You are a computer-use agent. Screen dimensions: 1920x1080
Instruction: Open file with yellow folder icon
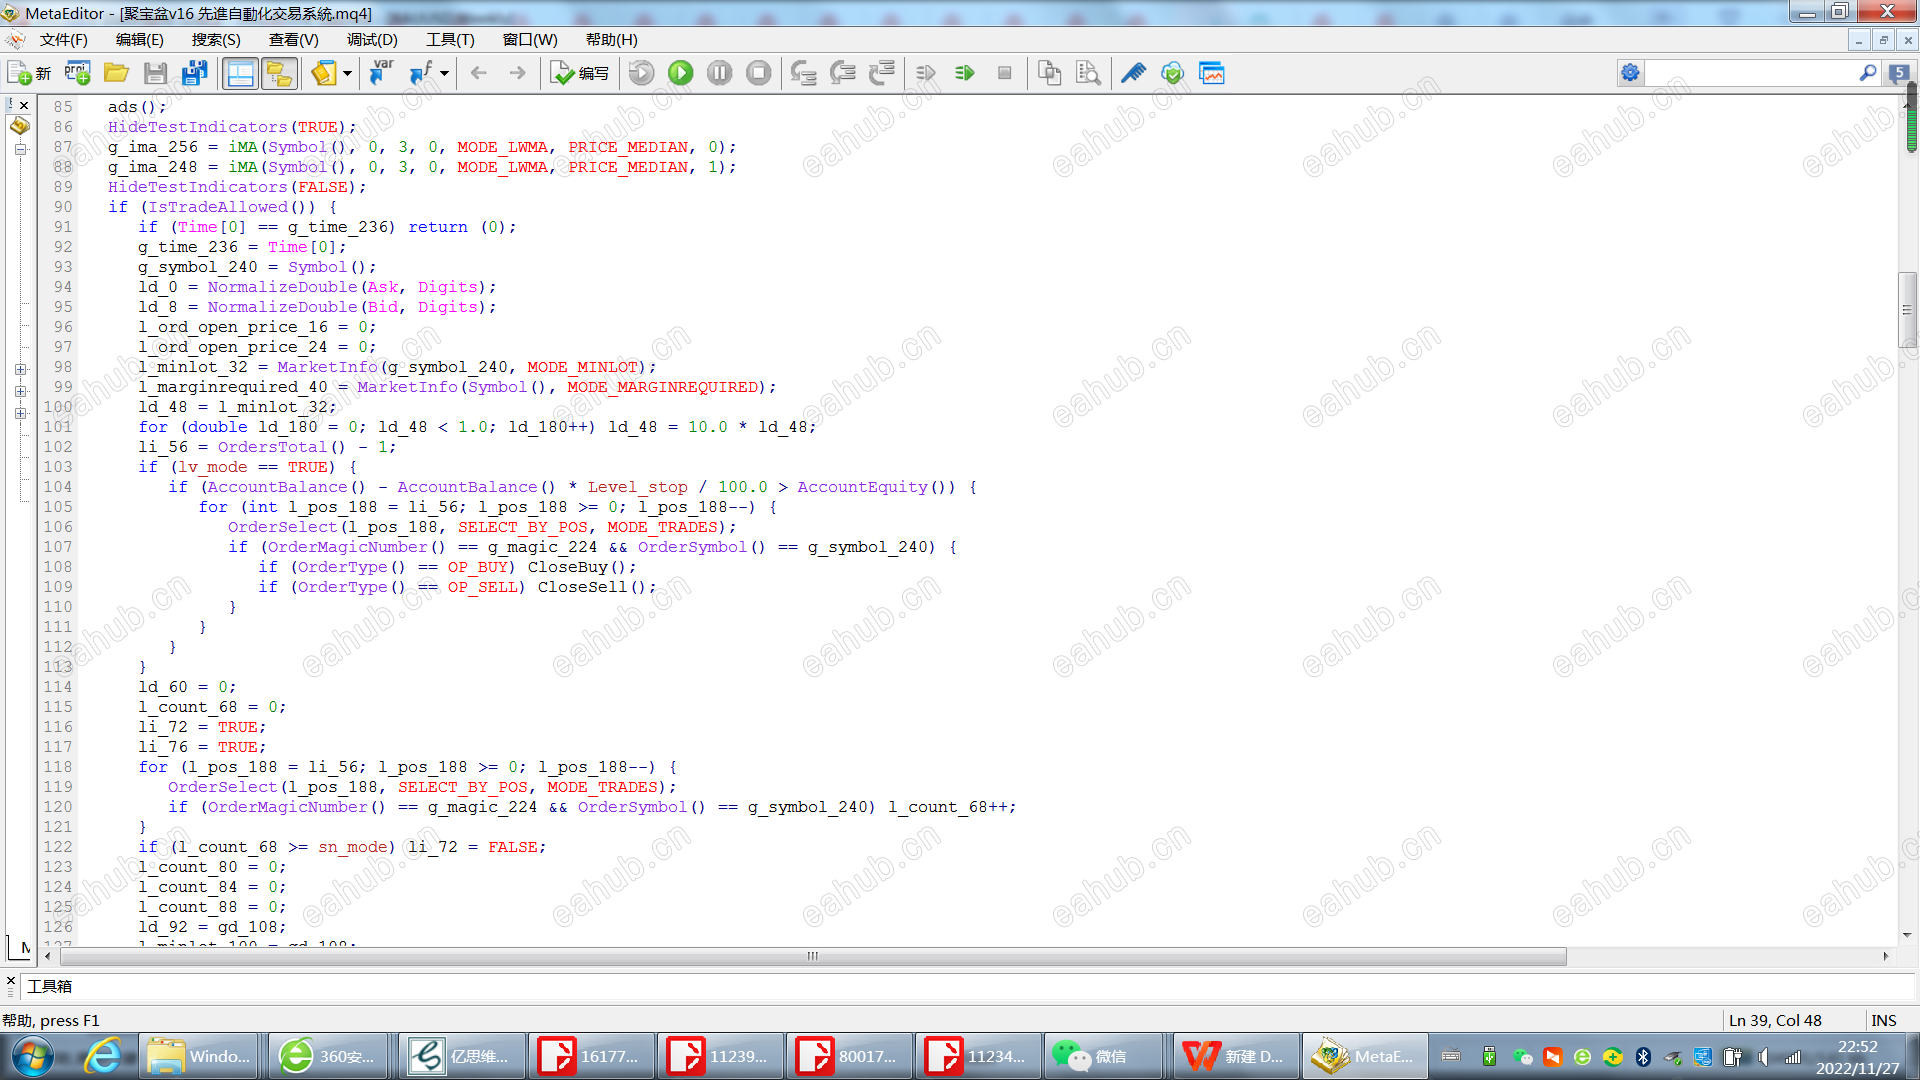(x=116, y=73)
